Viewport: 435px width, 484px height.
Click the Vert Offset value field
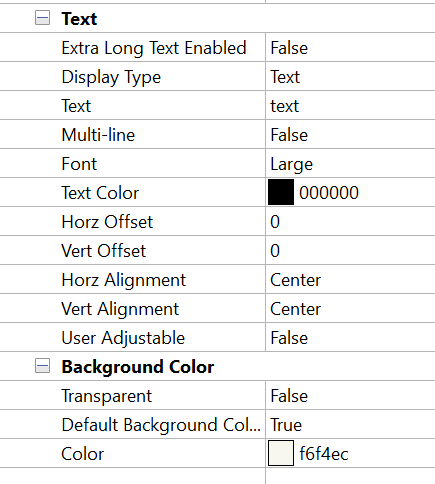tap(350, 250)
